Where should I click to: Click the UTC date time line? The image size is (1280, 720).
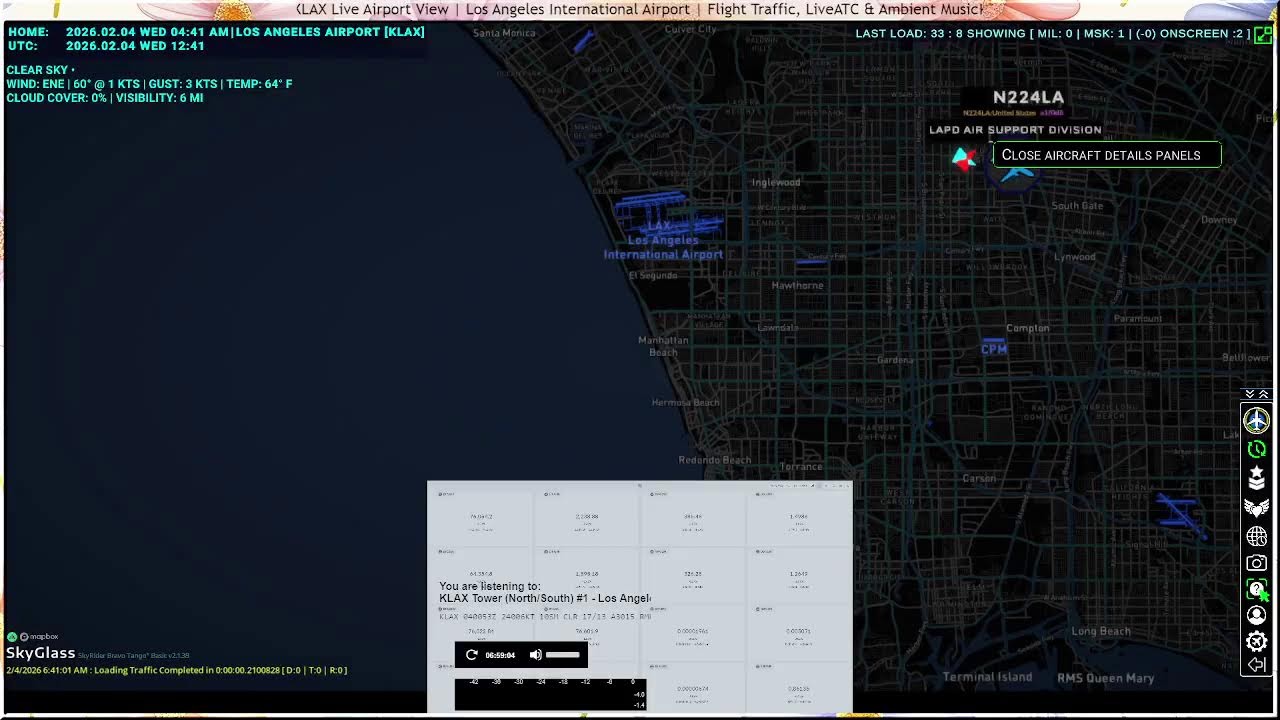[x=106, y=46]
